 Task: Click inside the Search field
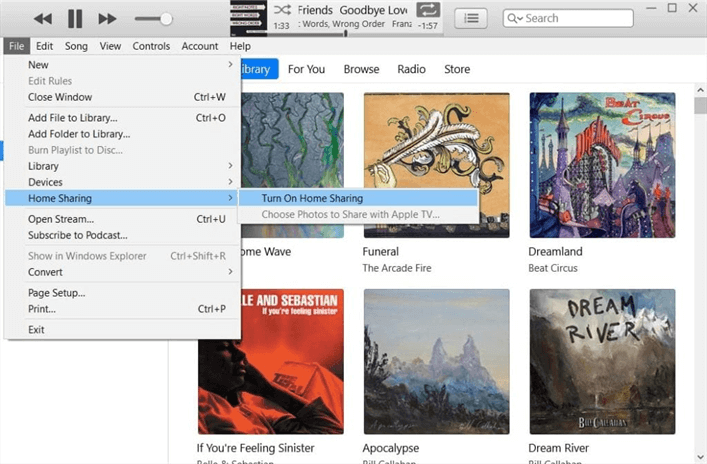coord(568,18)
